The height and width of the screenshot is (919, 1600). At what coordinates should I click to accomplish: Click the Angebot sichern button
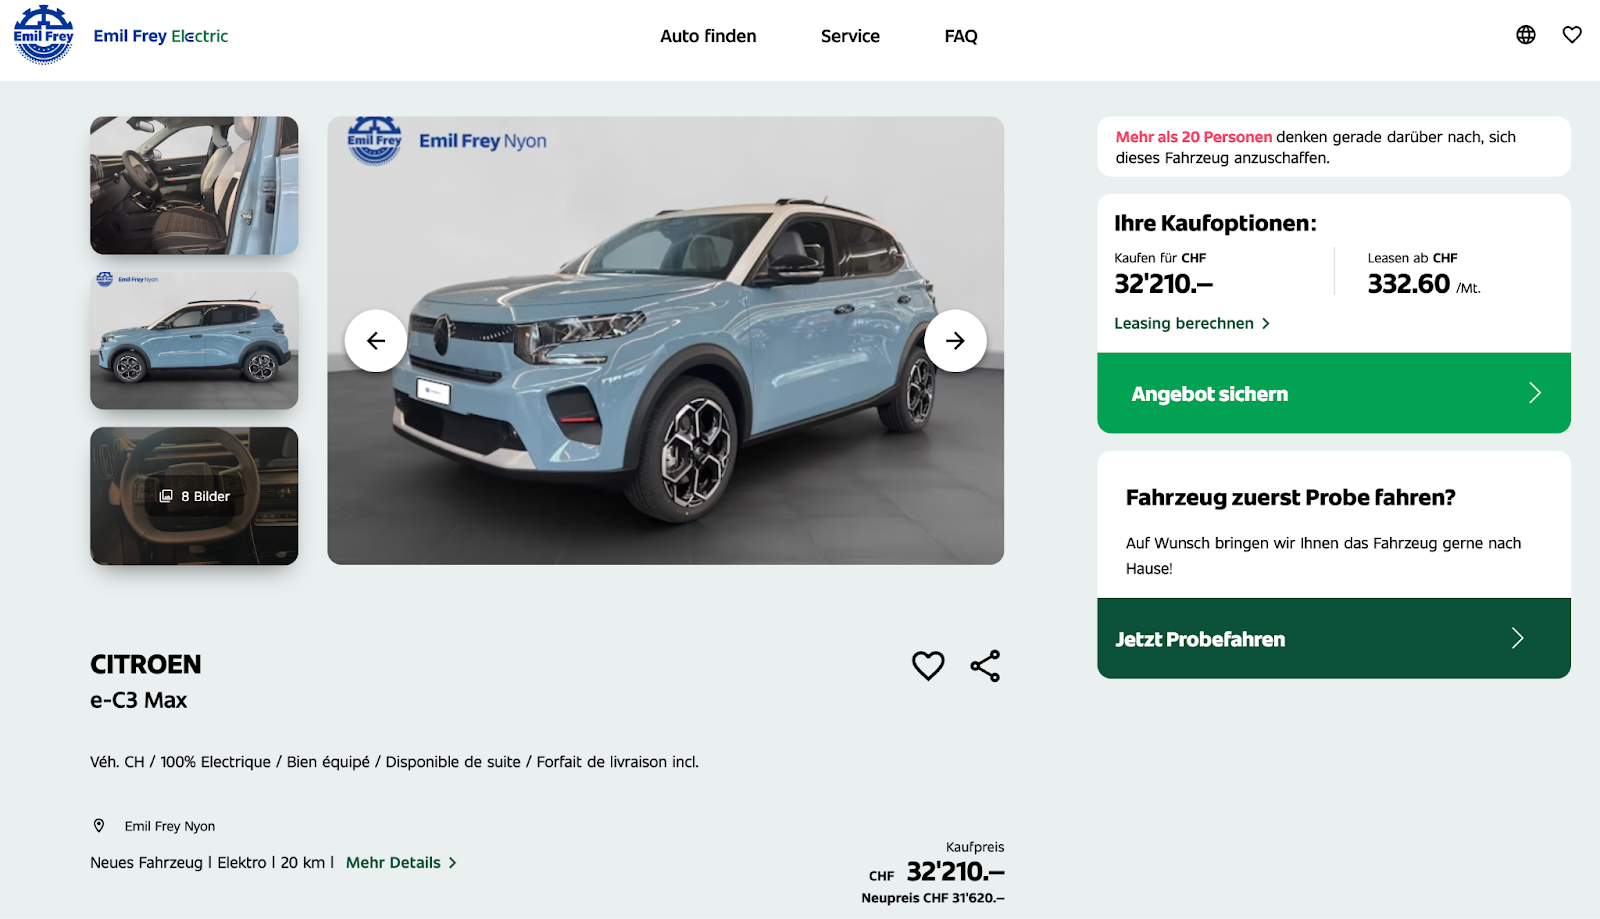pos(1334,393)
